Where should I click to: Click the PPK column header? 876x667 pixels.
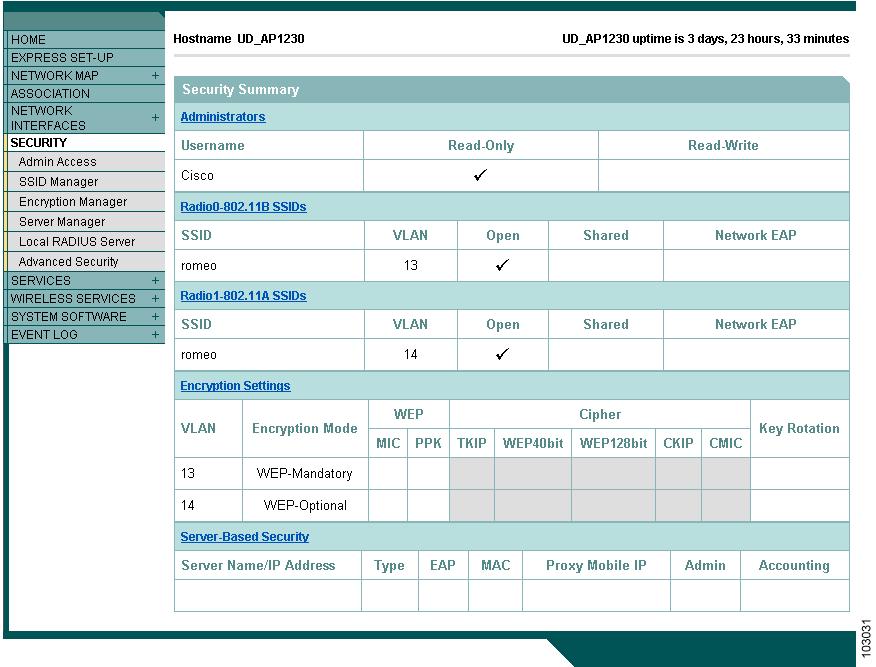click(429, 443)
